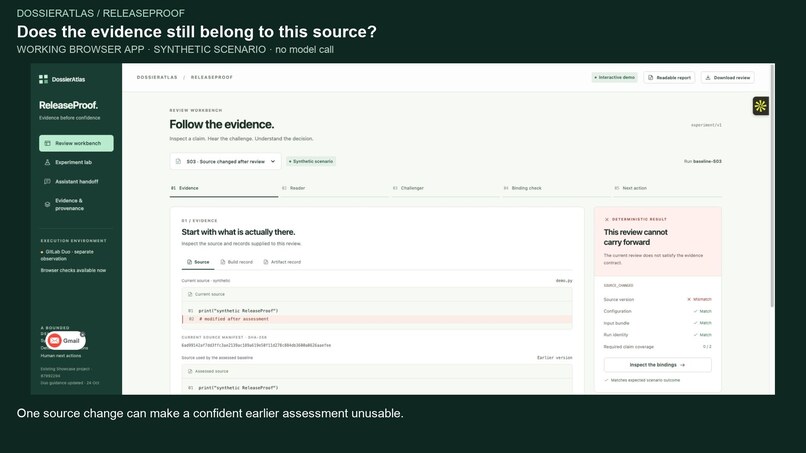Click the Human next actions text
Image resolution: width=806 pixels, height=453 pixels.
[61, 356]
